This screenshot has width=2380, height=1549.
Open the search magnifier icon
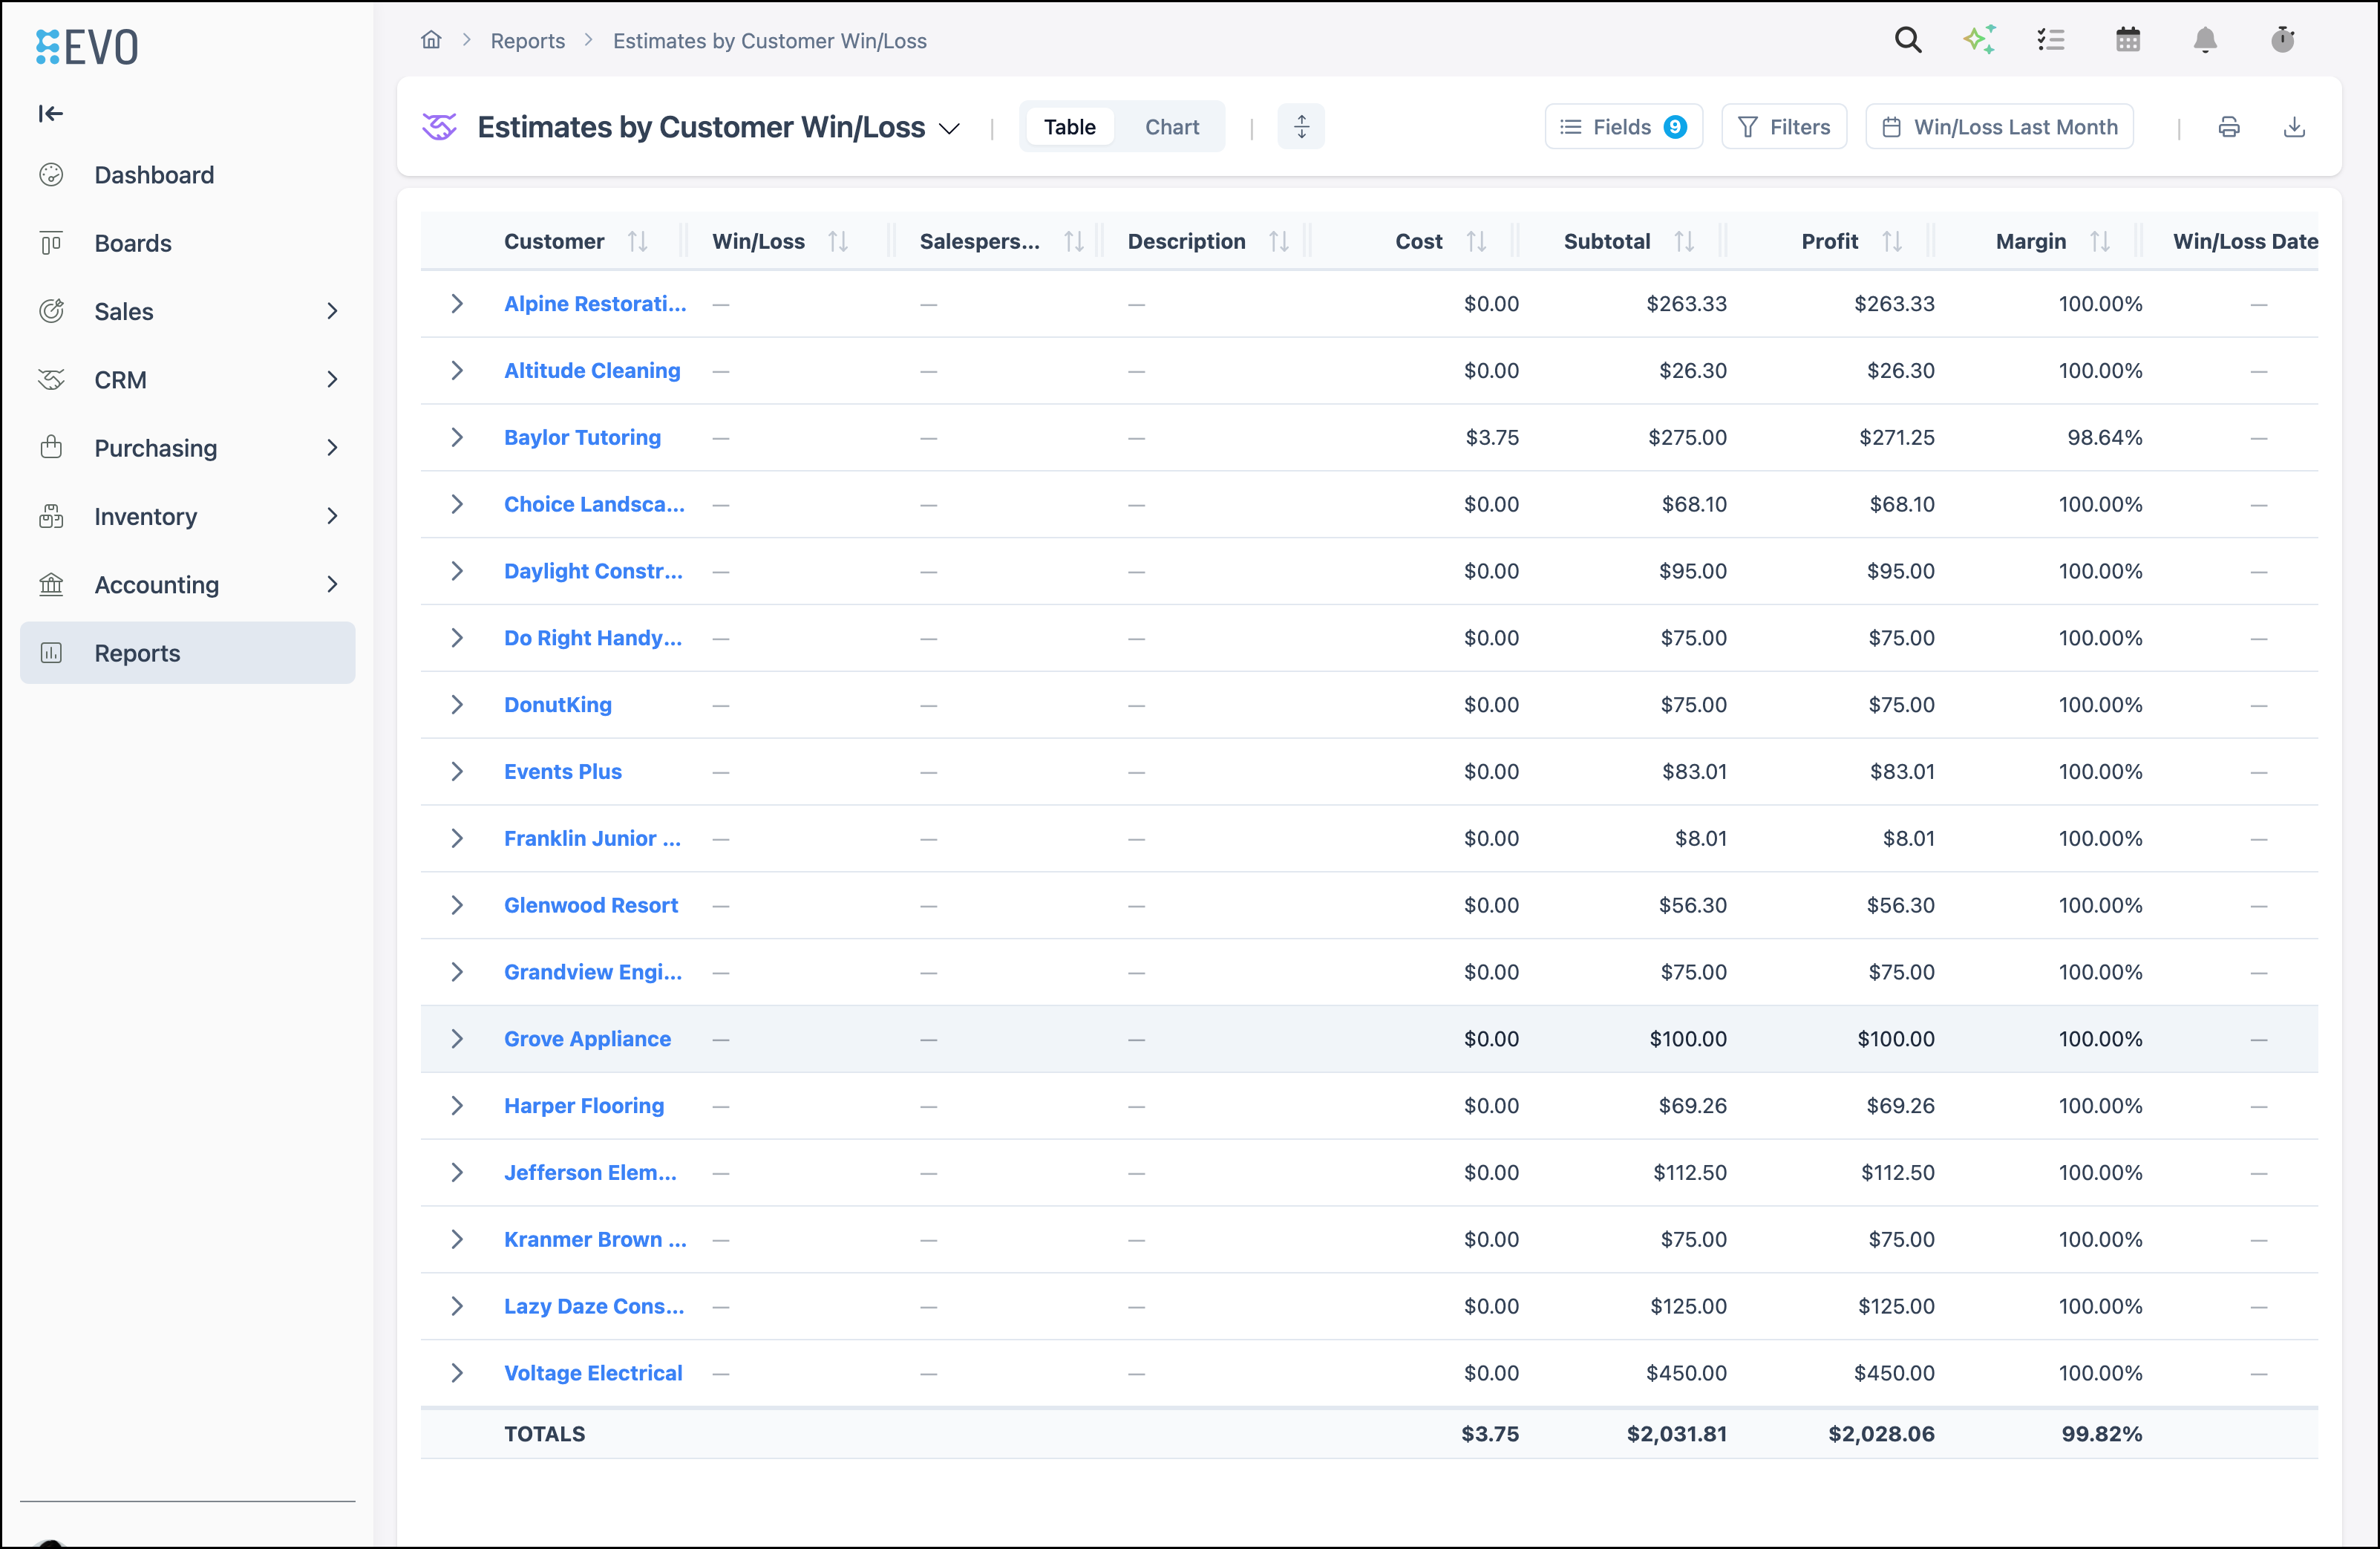[x=1908, y=40]
